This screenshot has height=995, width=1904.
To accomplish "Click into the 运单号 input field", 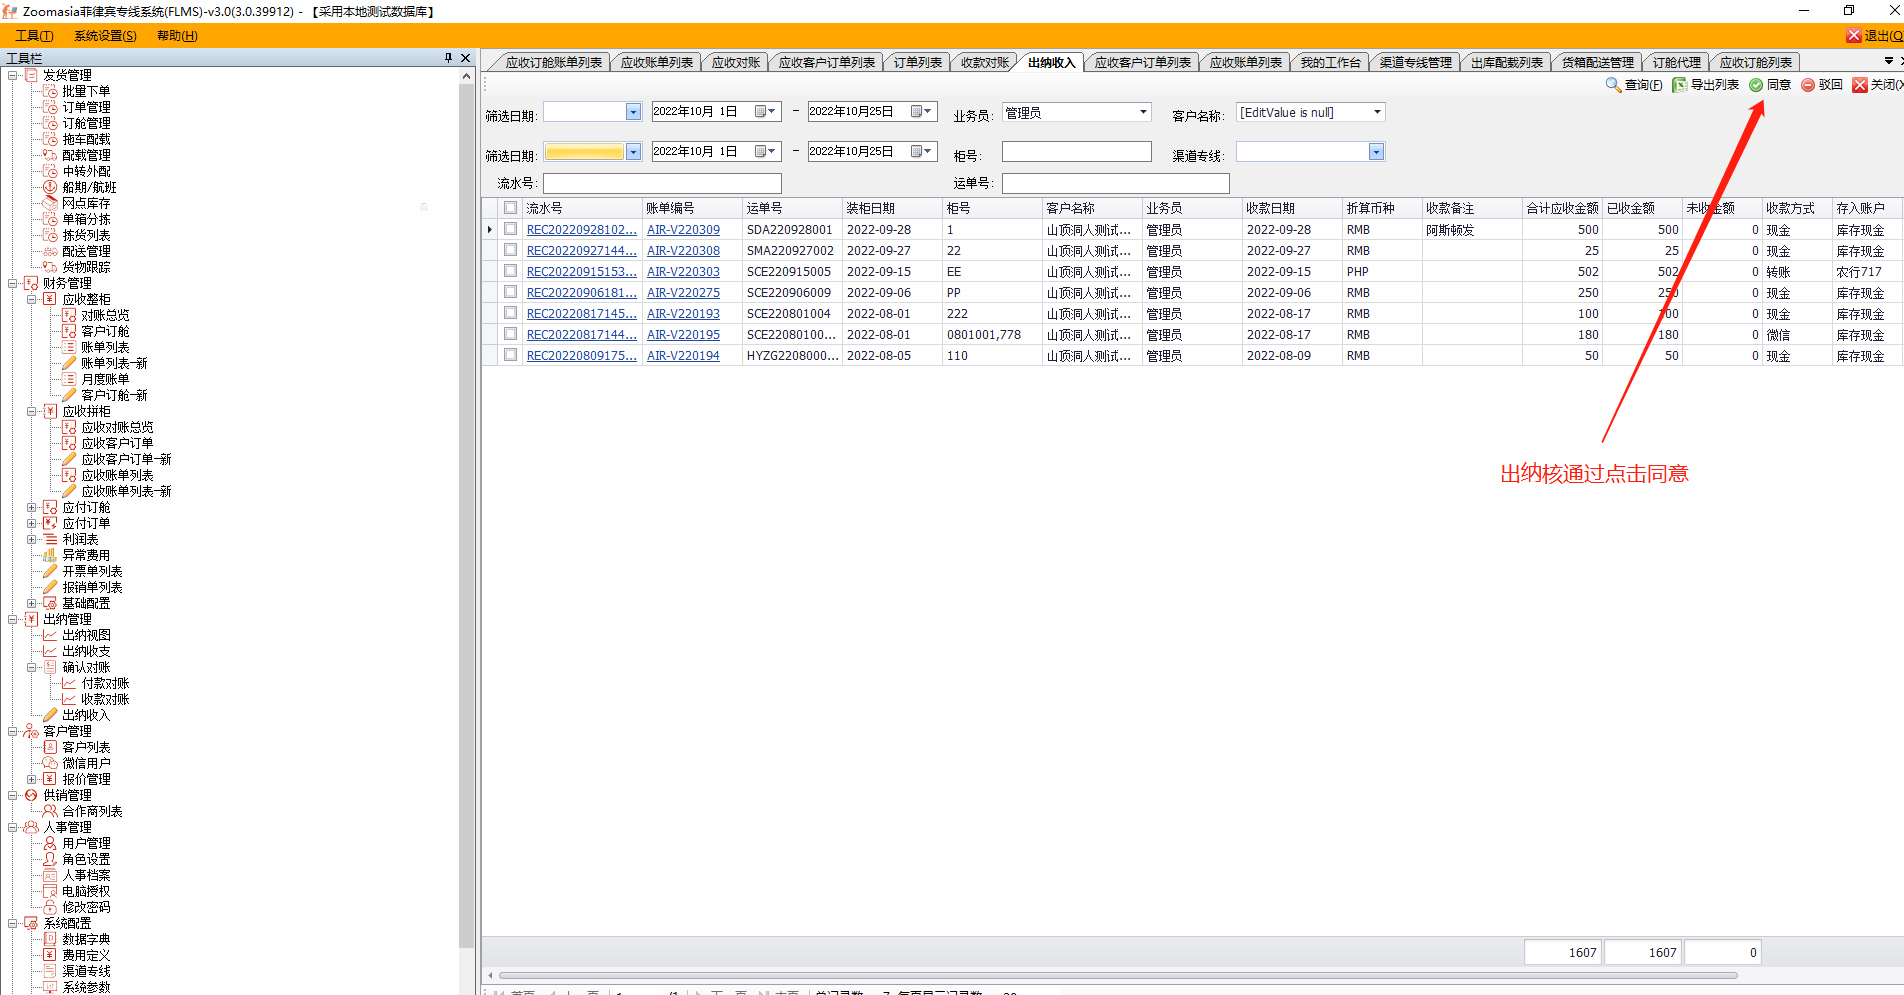I will pos(1115,183).
